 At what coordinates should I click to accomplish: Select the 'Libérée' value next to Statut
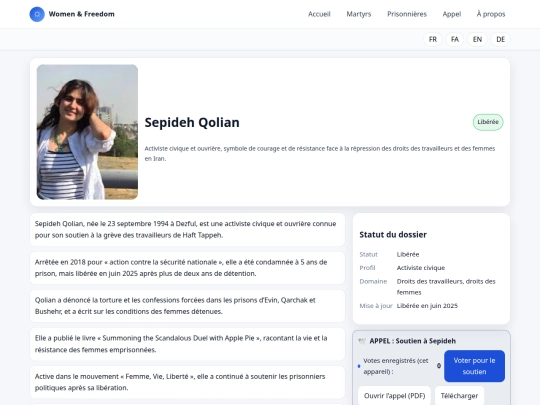[x=408, y=255]
